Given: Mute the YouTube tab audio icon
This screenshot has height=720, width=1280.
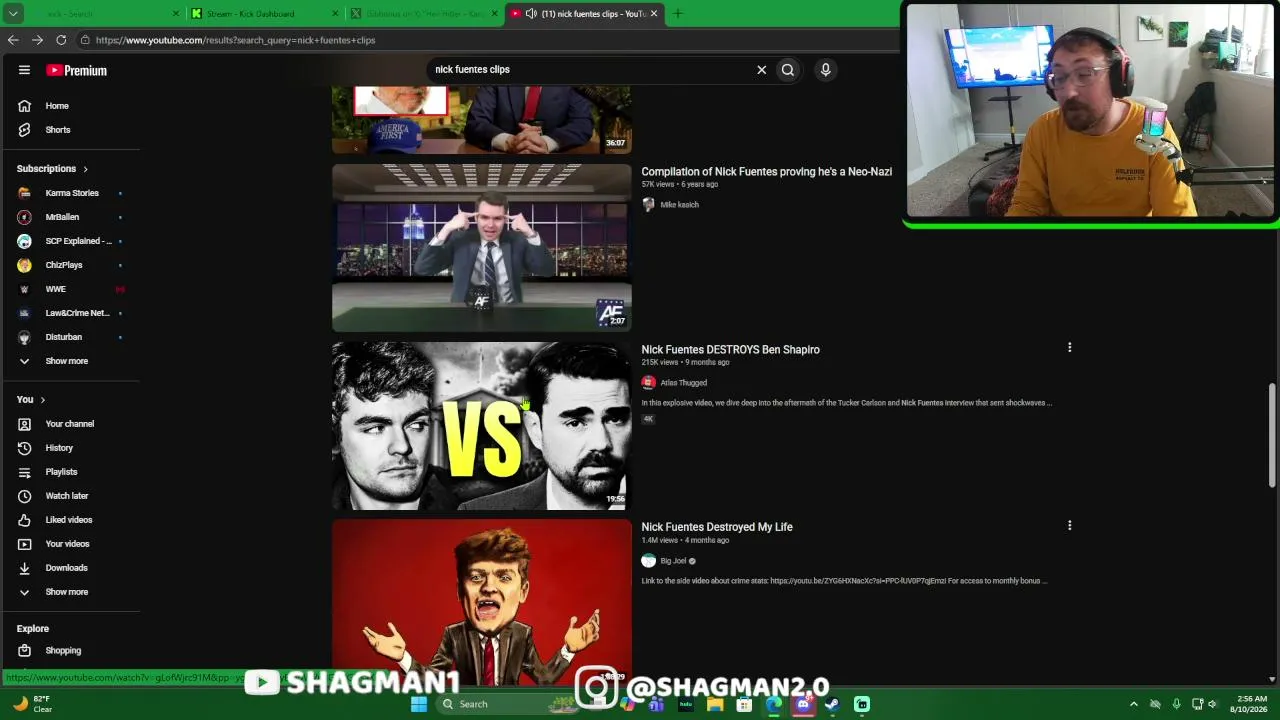Looking at the screenshot, I should pos(531,14).
